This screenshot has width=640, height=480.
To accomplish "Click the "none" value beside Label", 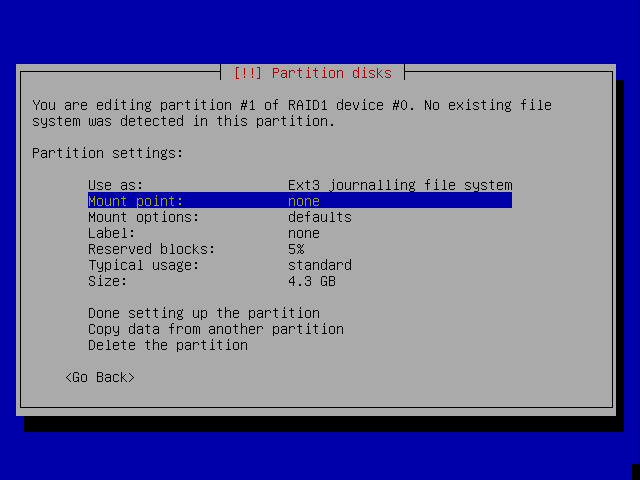I will pyautogui.click(x=304, y=233).
